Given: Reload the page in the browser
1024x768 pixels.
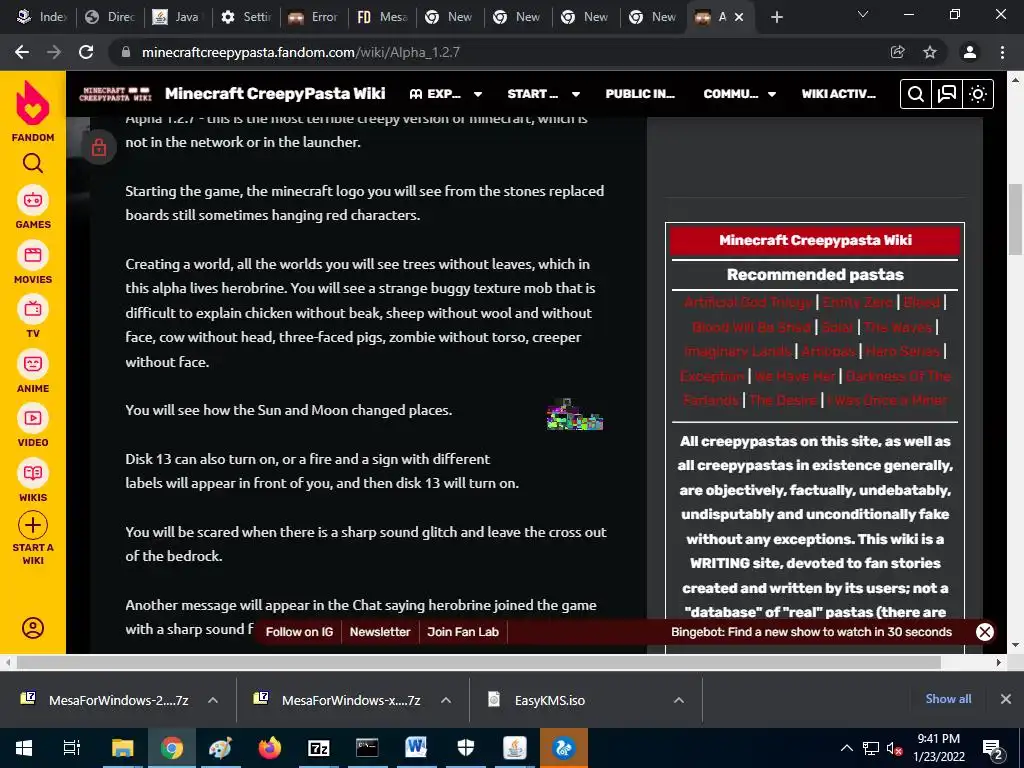Looking at the screenshot, I should [86, 52].
